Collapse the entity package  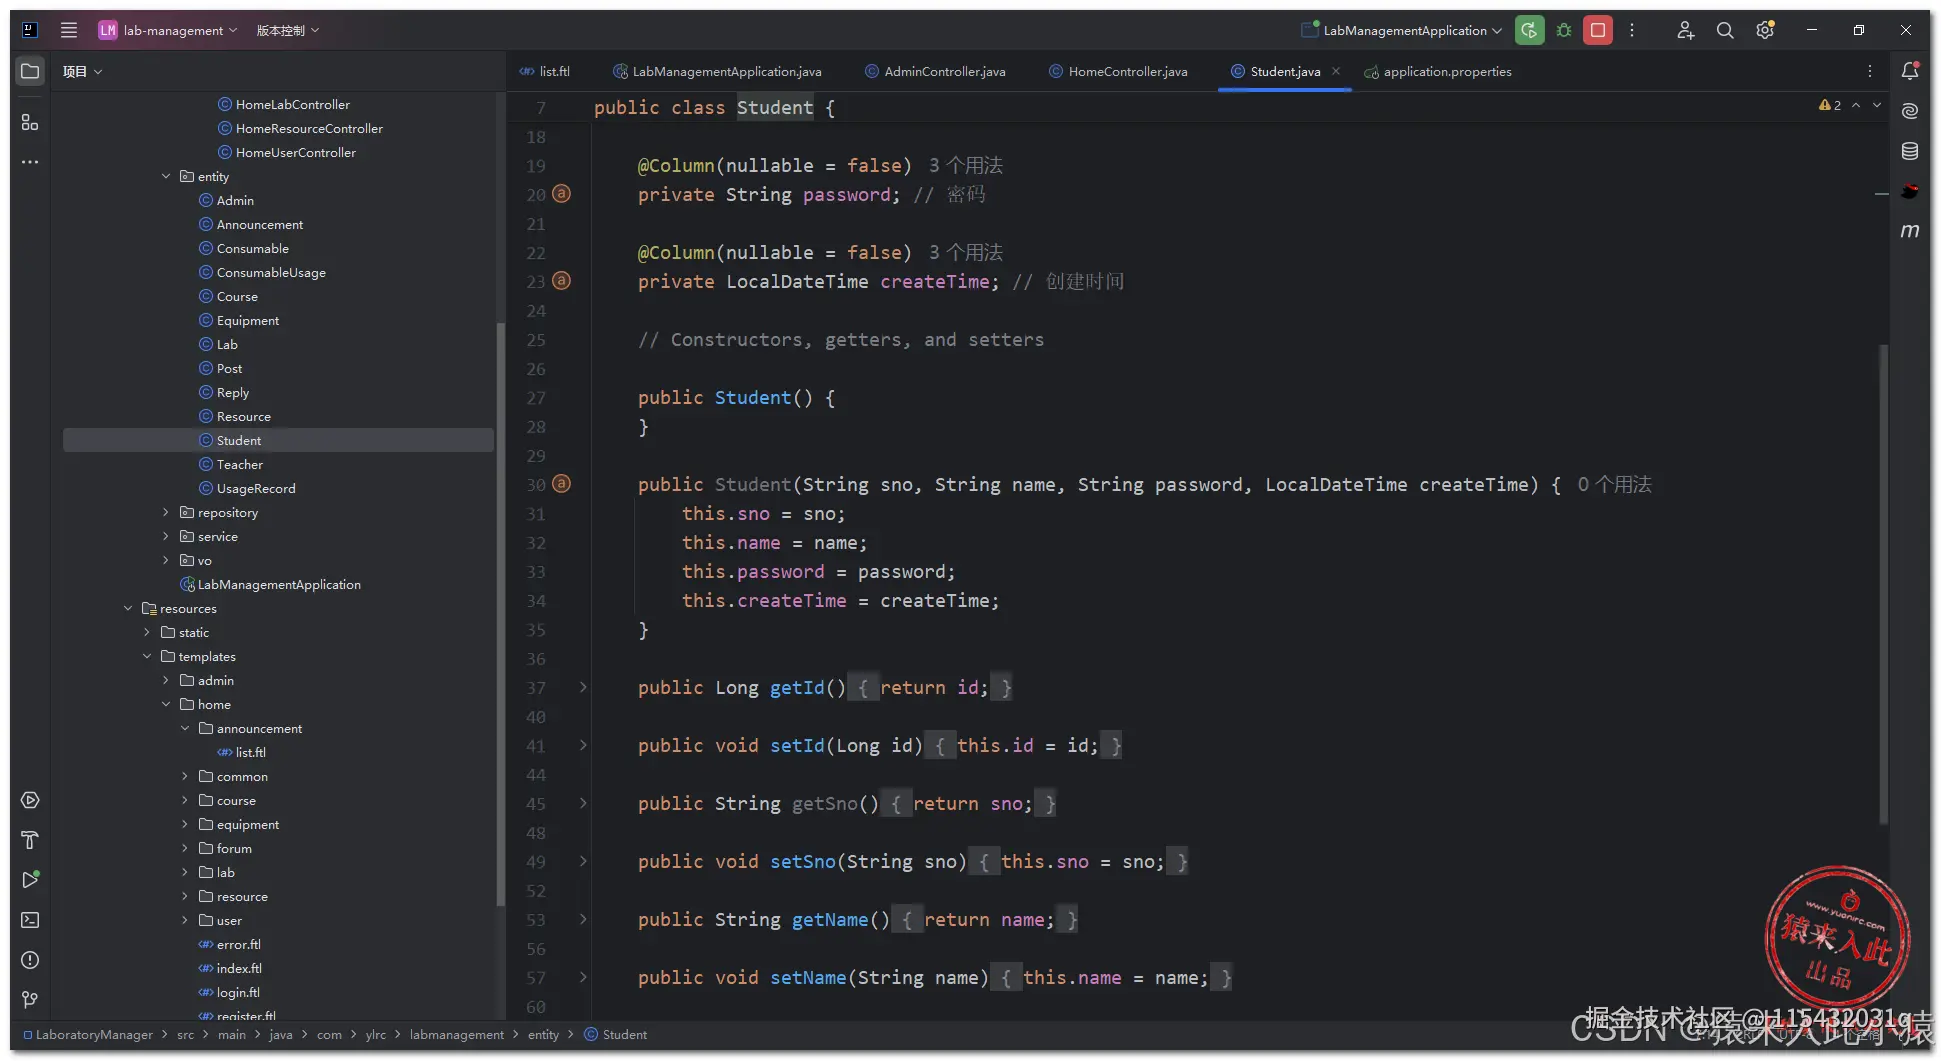[x=166, y=176]
